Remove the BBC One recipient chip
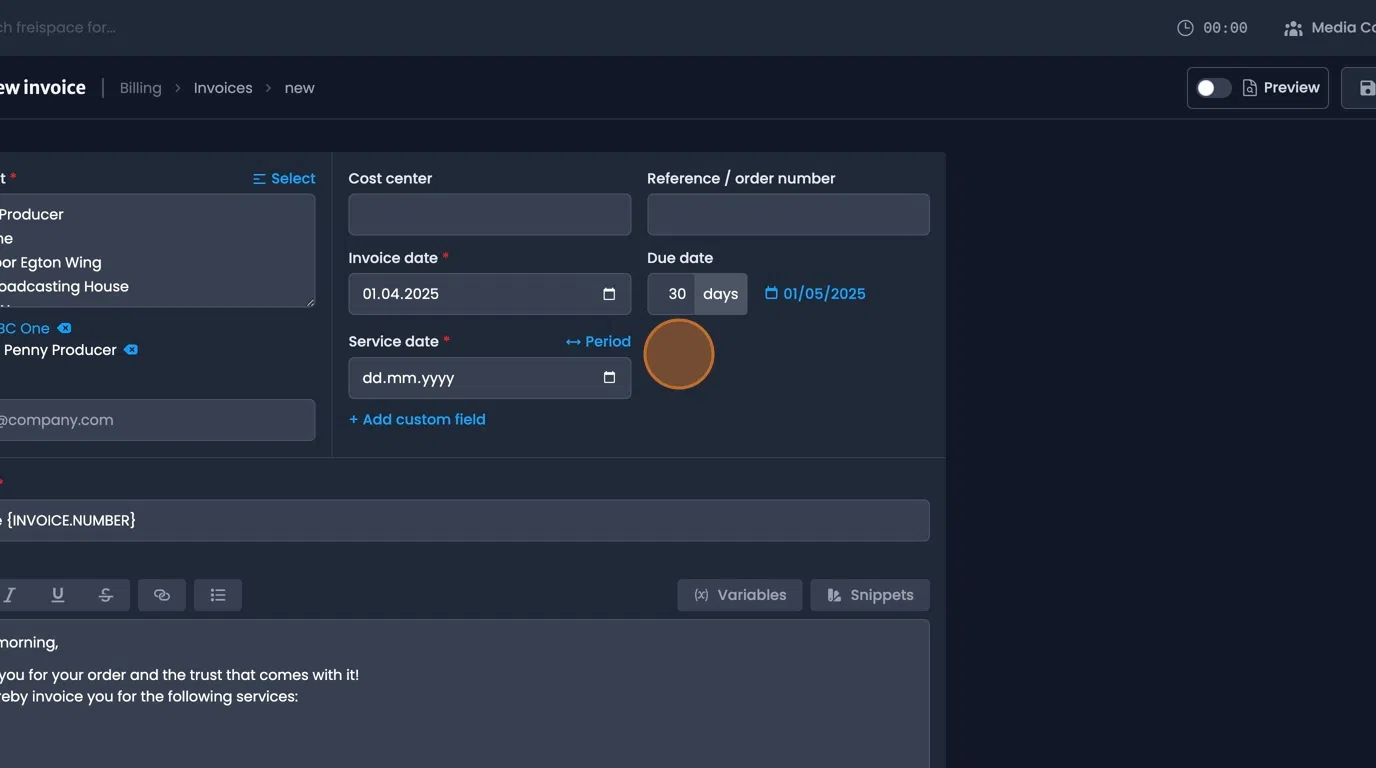1376x768 pixels. [x=64, y=328]
